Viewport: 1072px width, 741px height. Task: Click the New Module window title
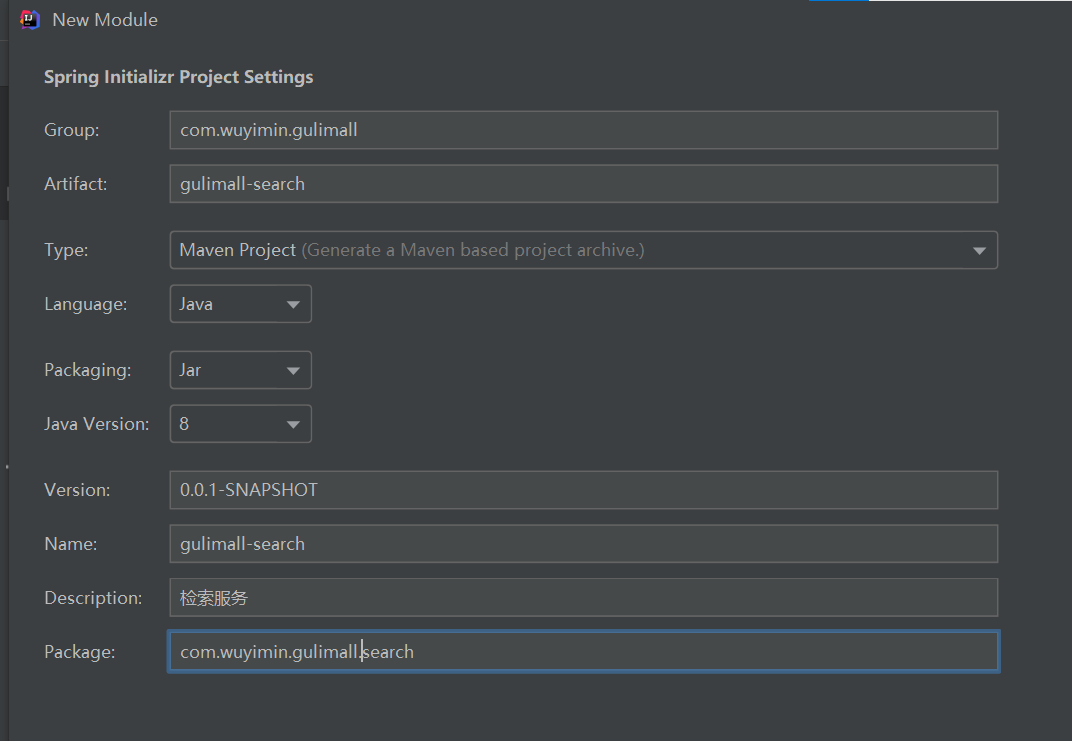[x=105, y=20]
